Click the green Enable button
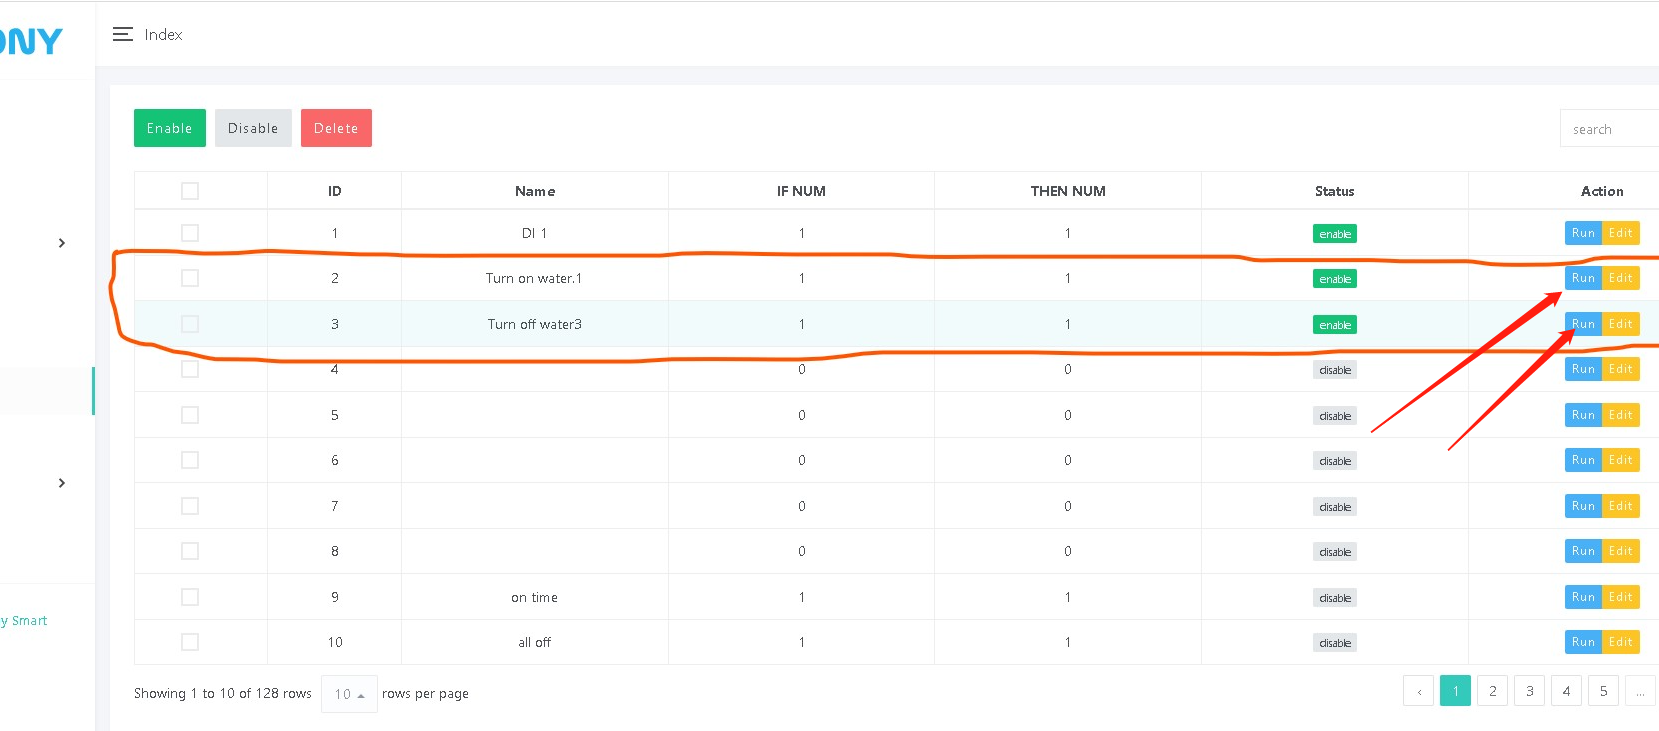 pyautogui.click(x=169, y=128)
